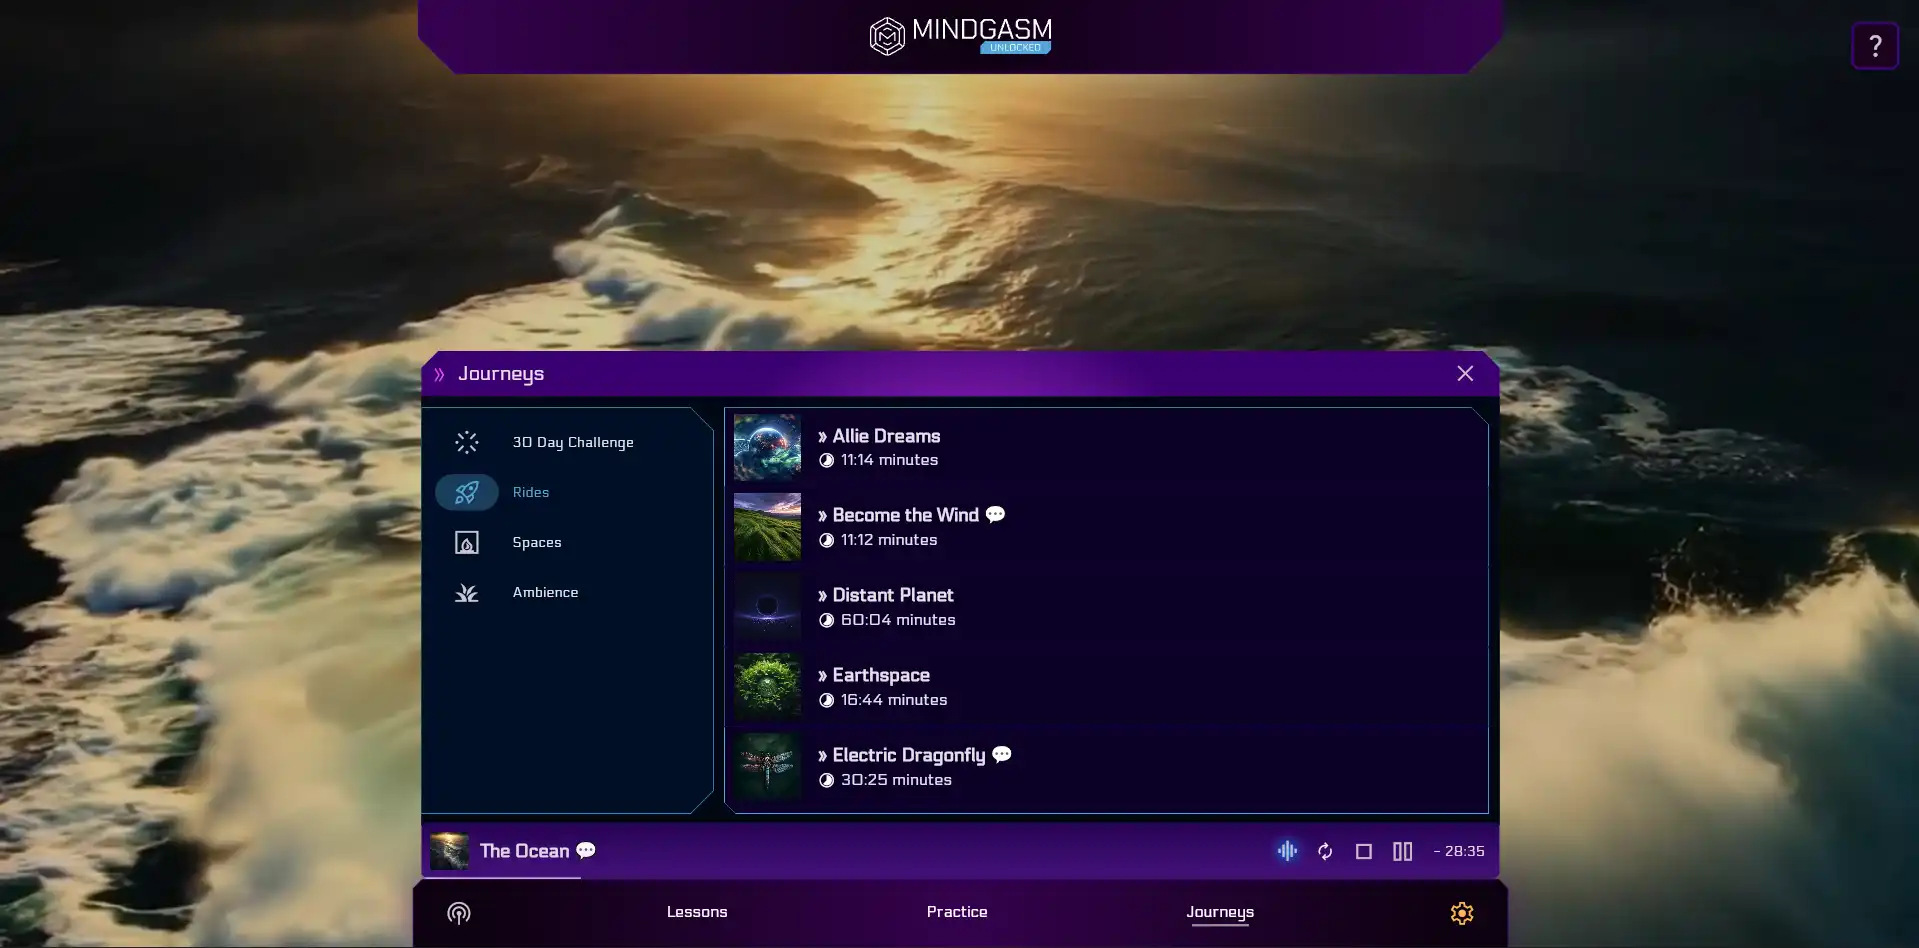Image resolution: width=1919 pixels, height=948 pixels.
Task: Open the Distant Planet journey
Action: pos(892,595)
